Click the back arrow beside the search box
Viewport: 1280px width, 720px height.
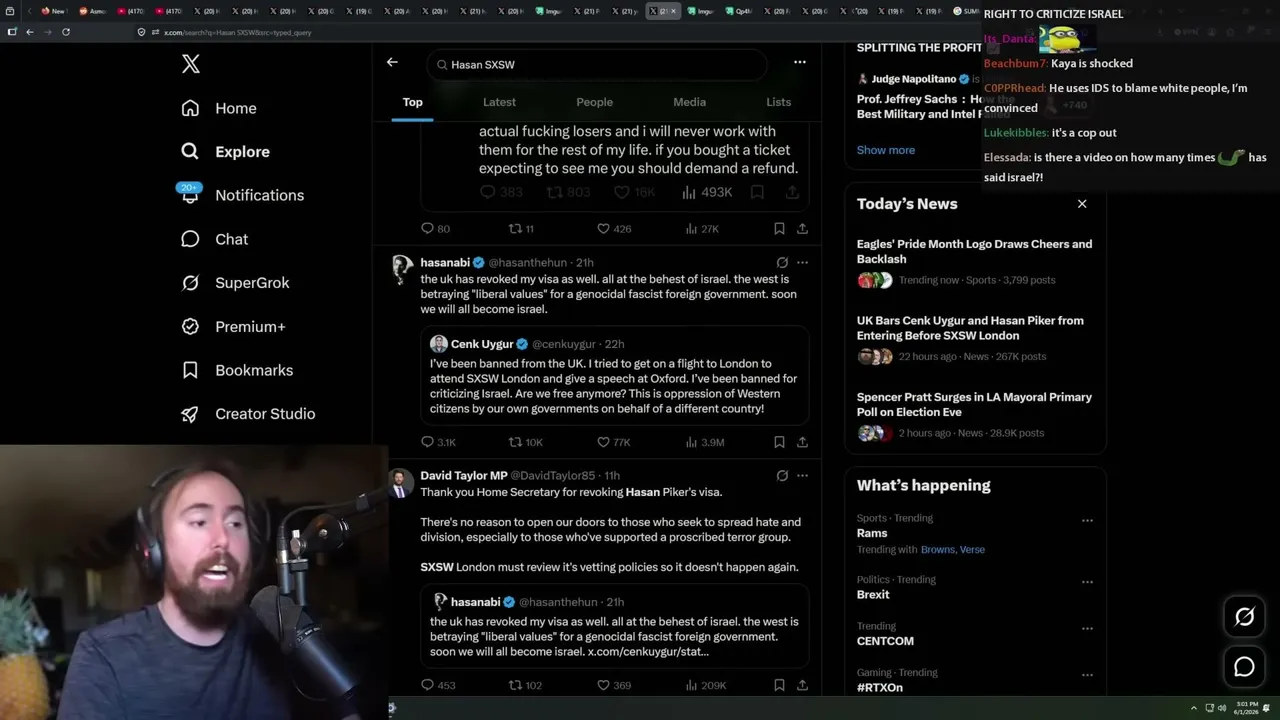pos(392,62)
